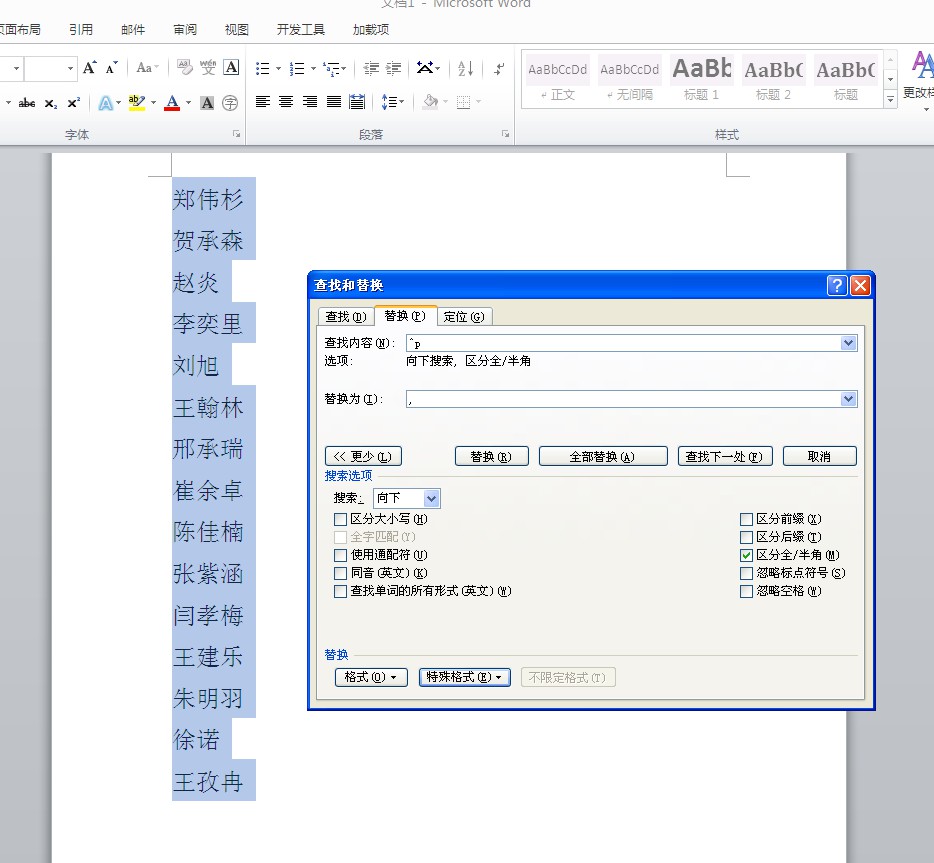Screen dimensions: 934x863
Task: Decrease paragraph indent
Action: tap(371, 68)
